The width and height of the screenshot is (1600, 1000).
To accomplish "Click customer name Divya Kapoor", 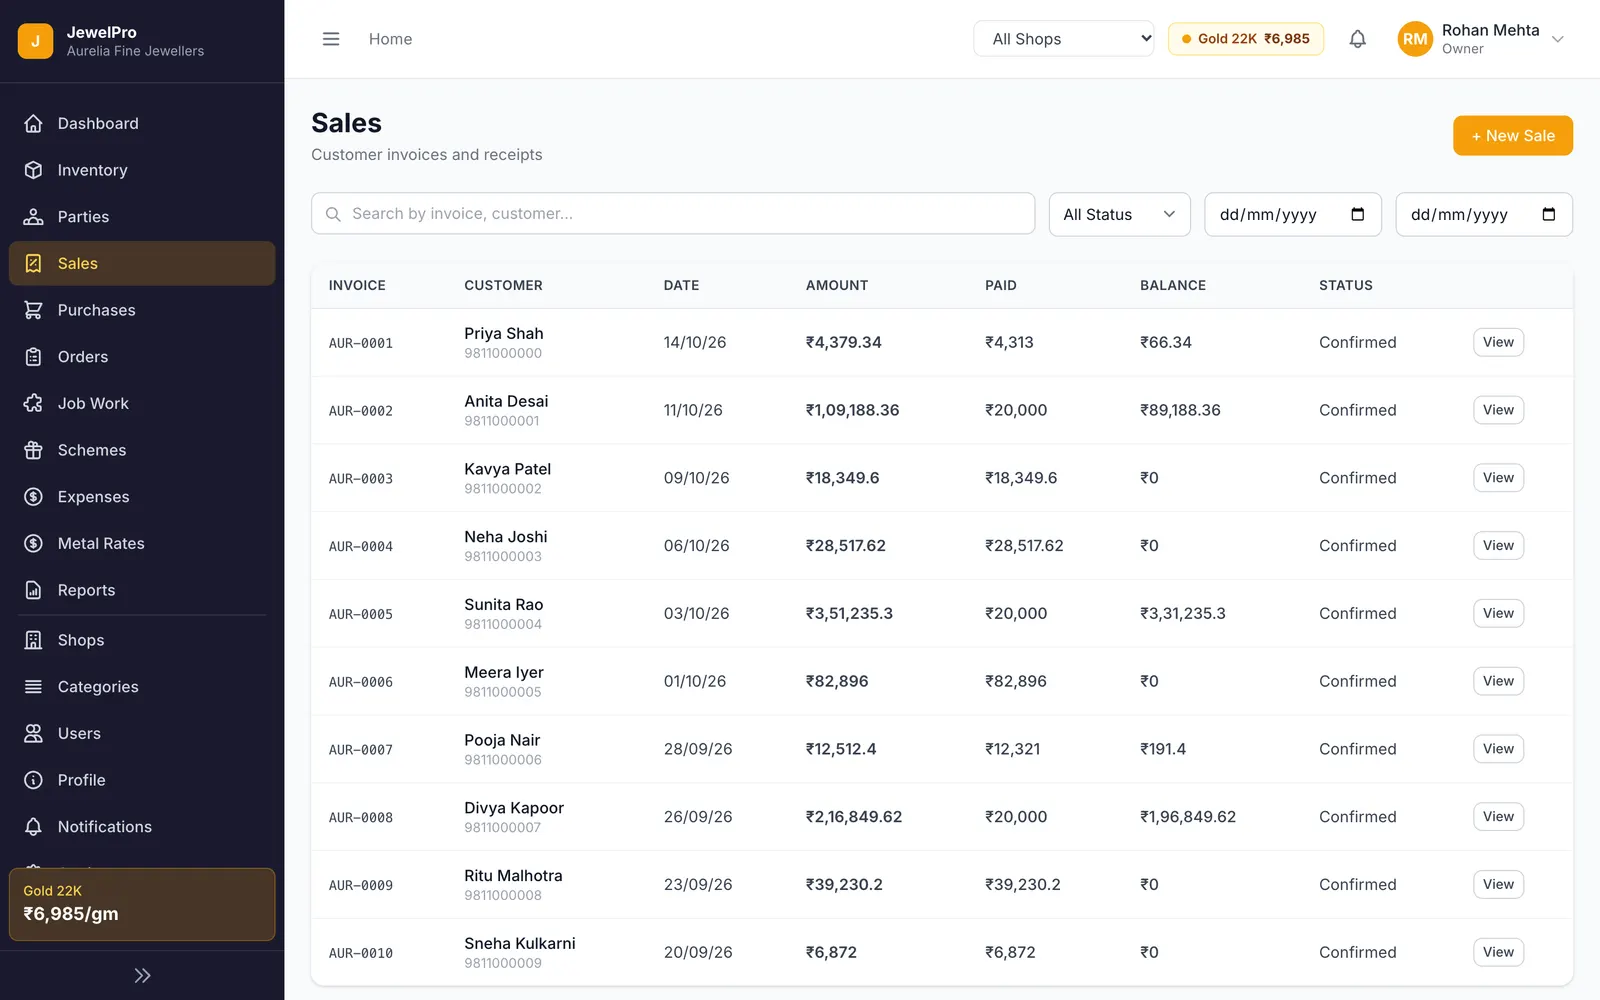I will coord(513,808).
